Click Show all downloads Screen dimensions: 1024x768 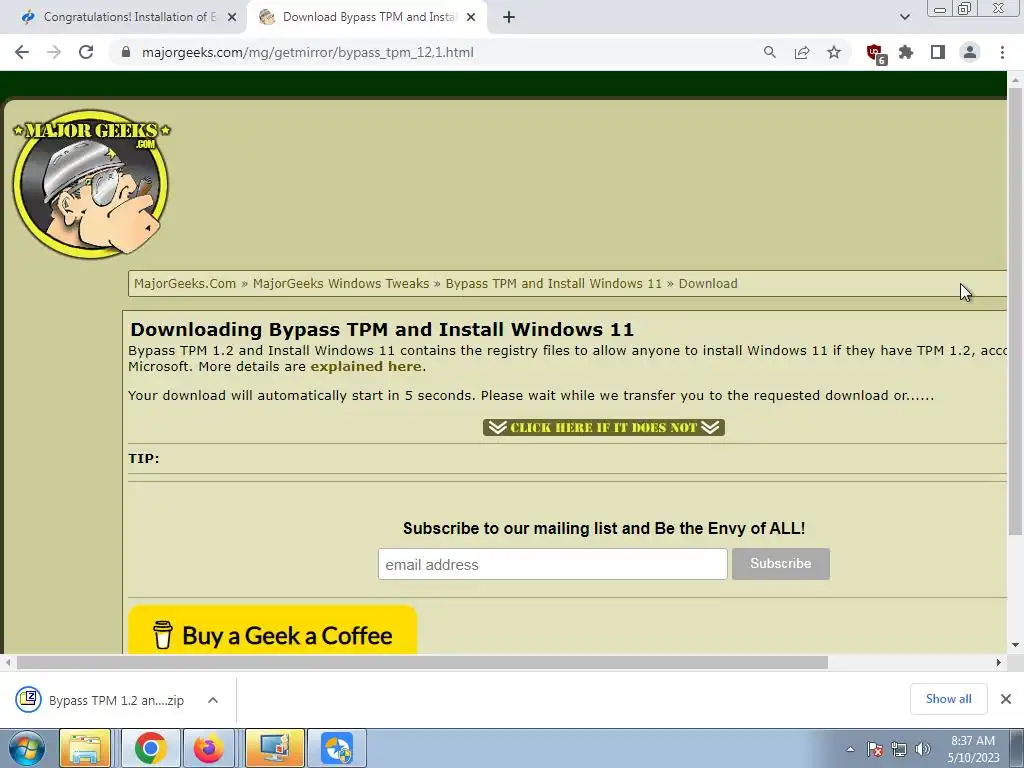click(x=948, y=699)
